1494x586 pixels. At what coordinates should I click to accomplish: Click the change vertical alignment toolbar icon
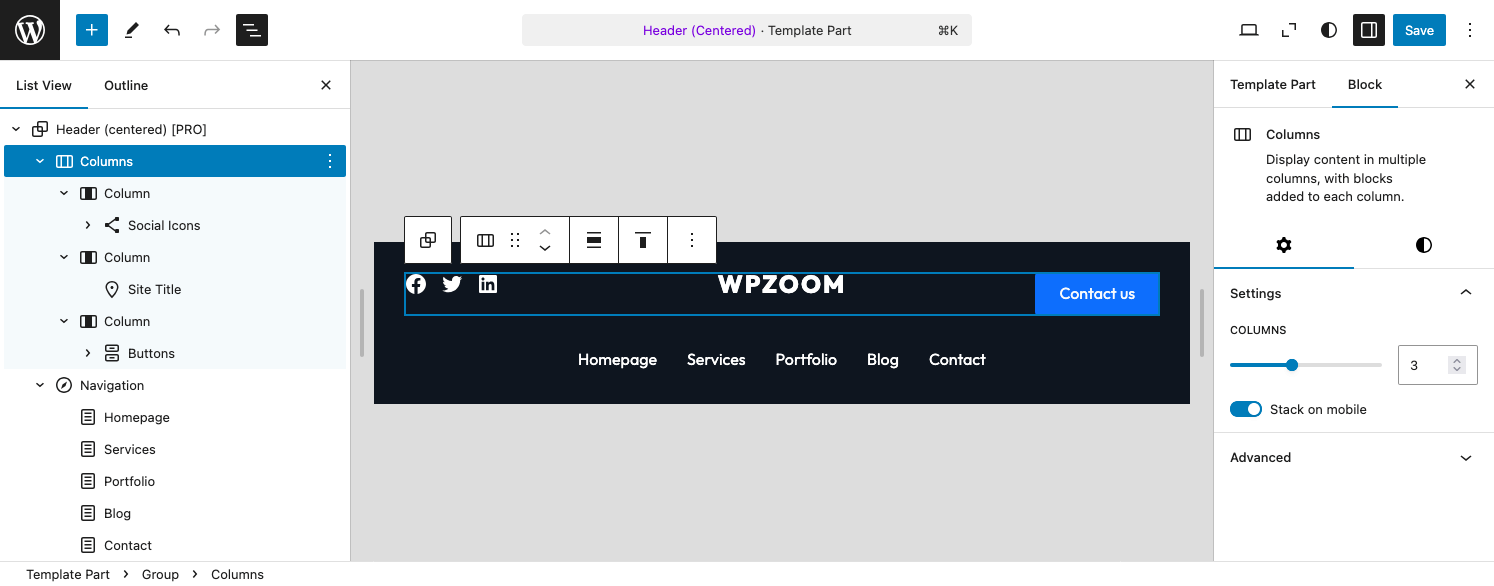pos(643,240)
